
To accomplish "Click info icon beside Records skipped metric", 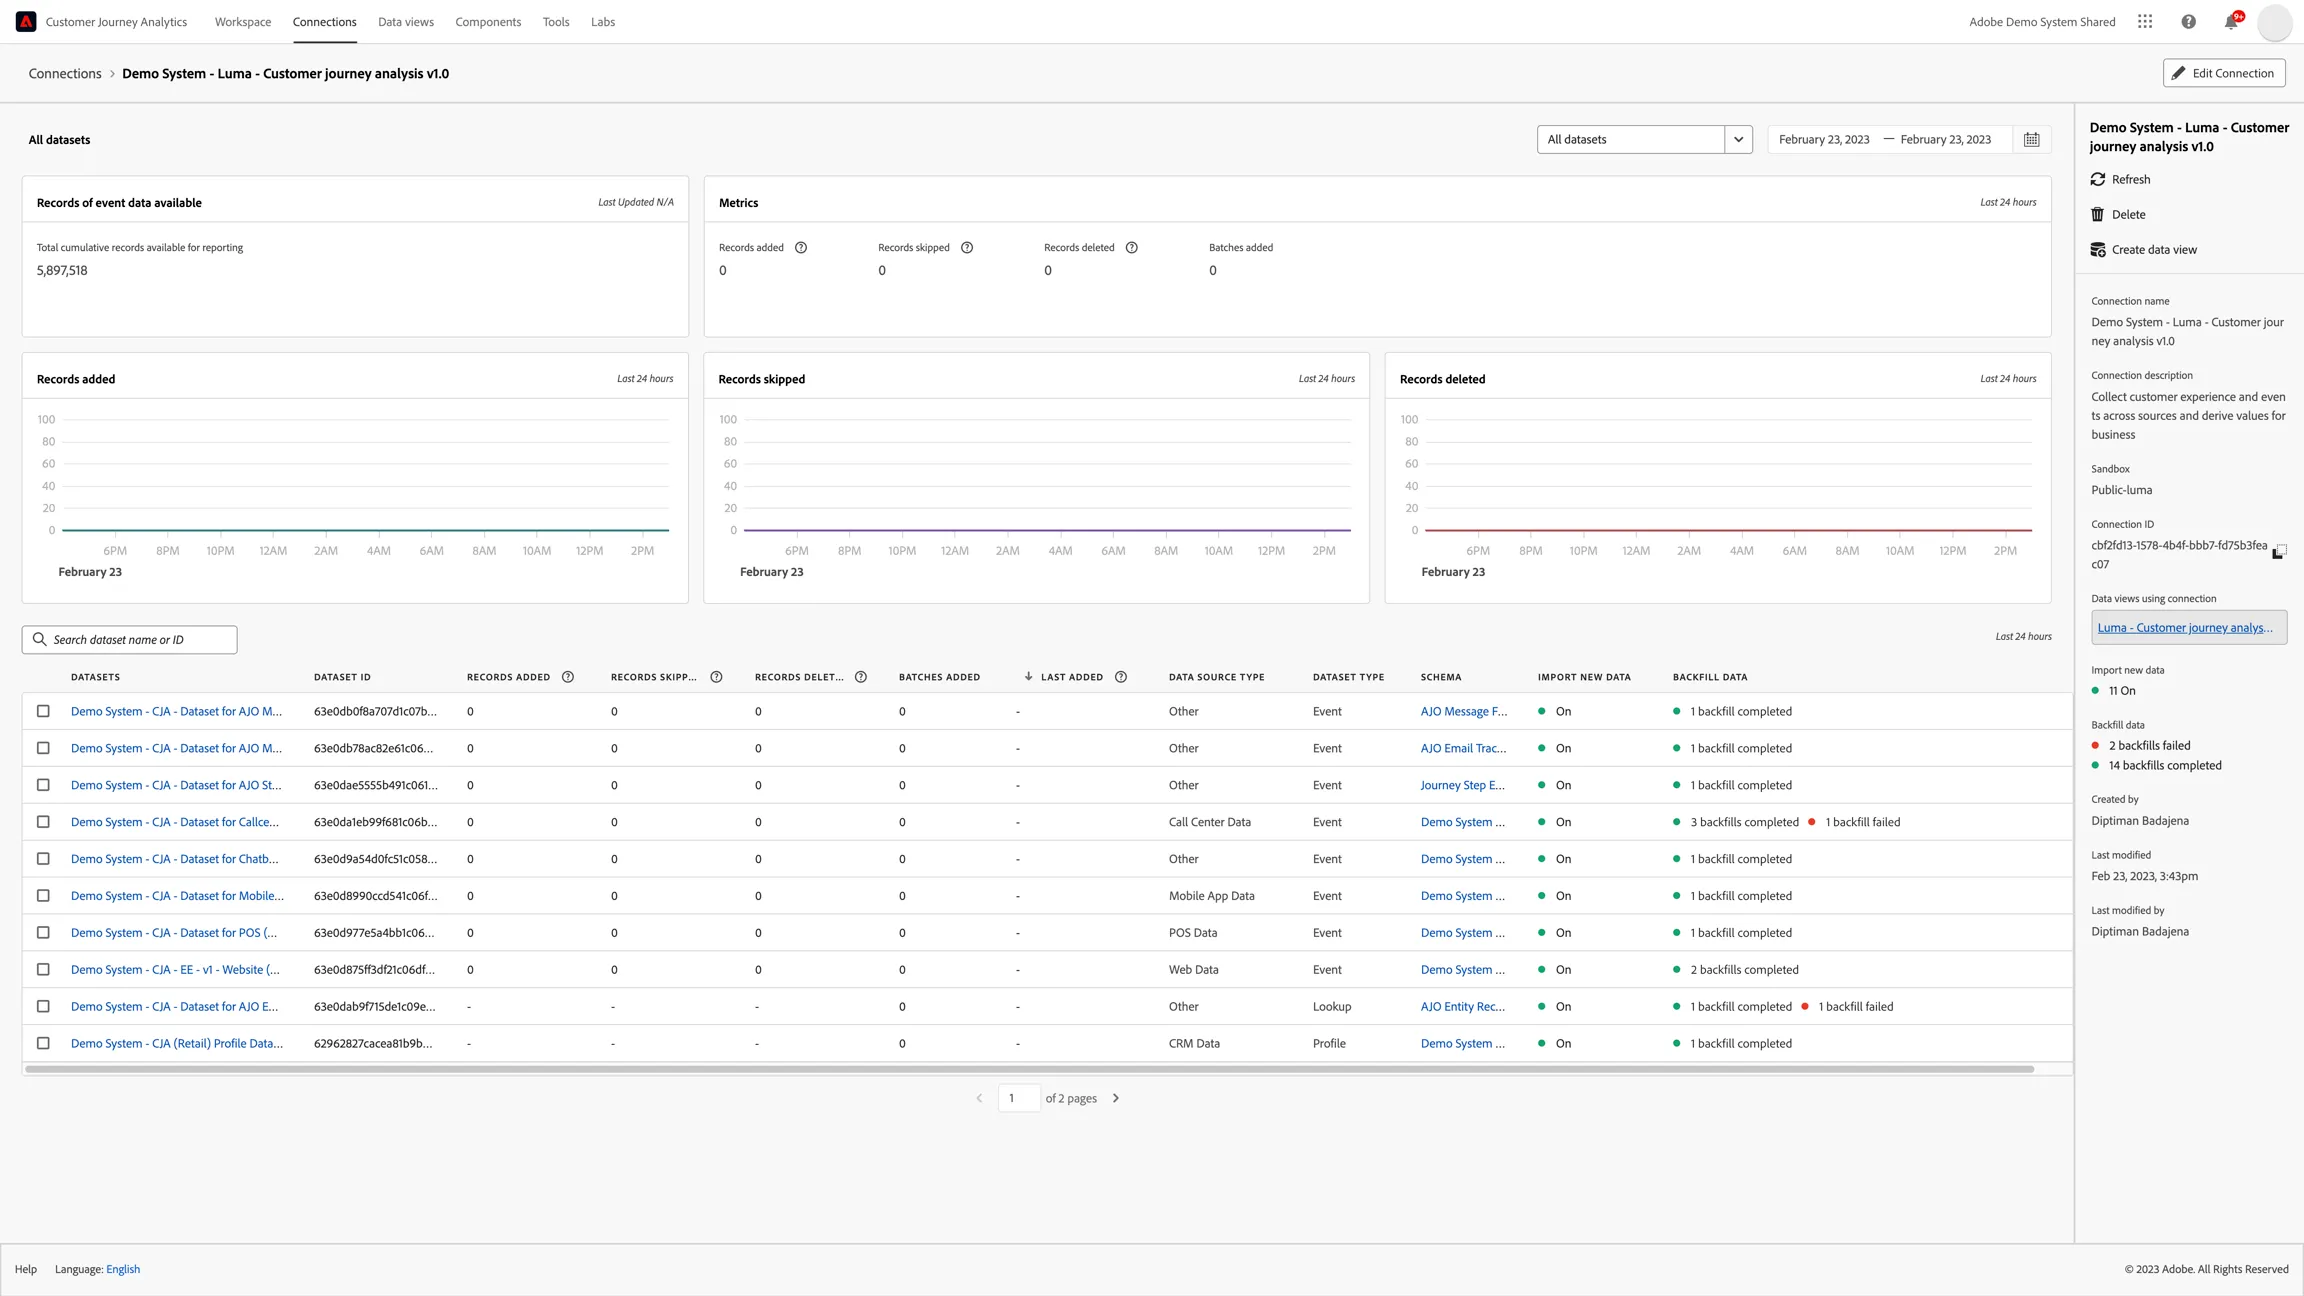I will point(966,247).
